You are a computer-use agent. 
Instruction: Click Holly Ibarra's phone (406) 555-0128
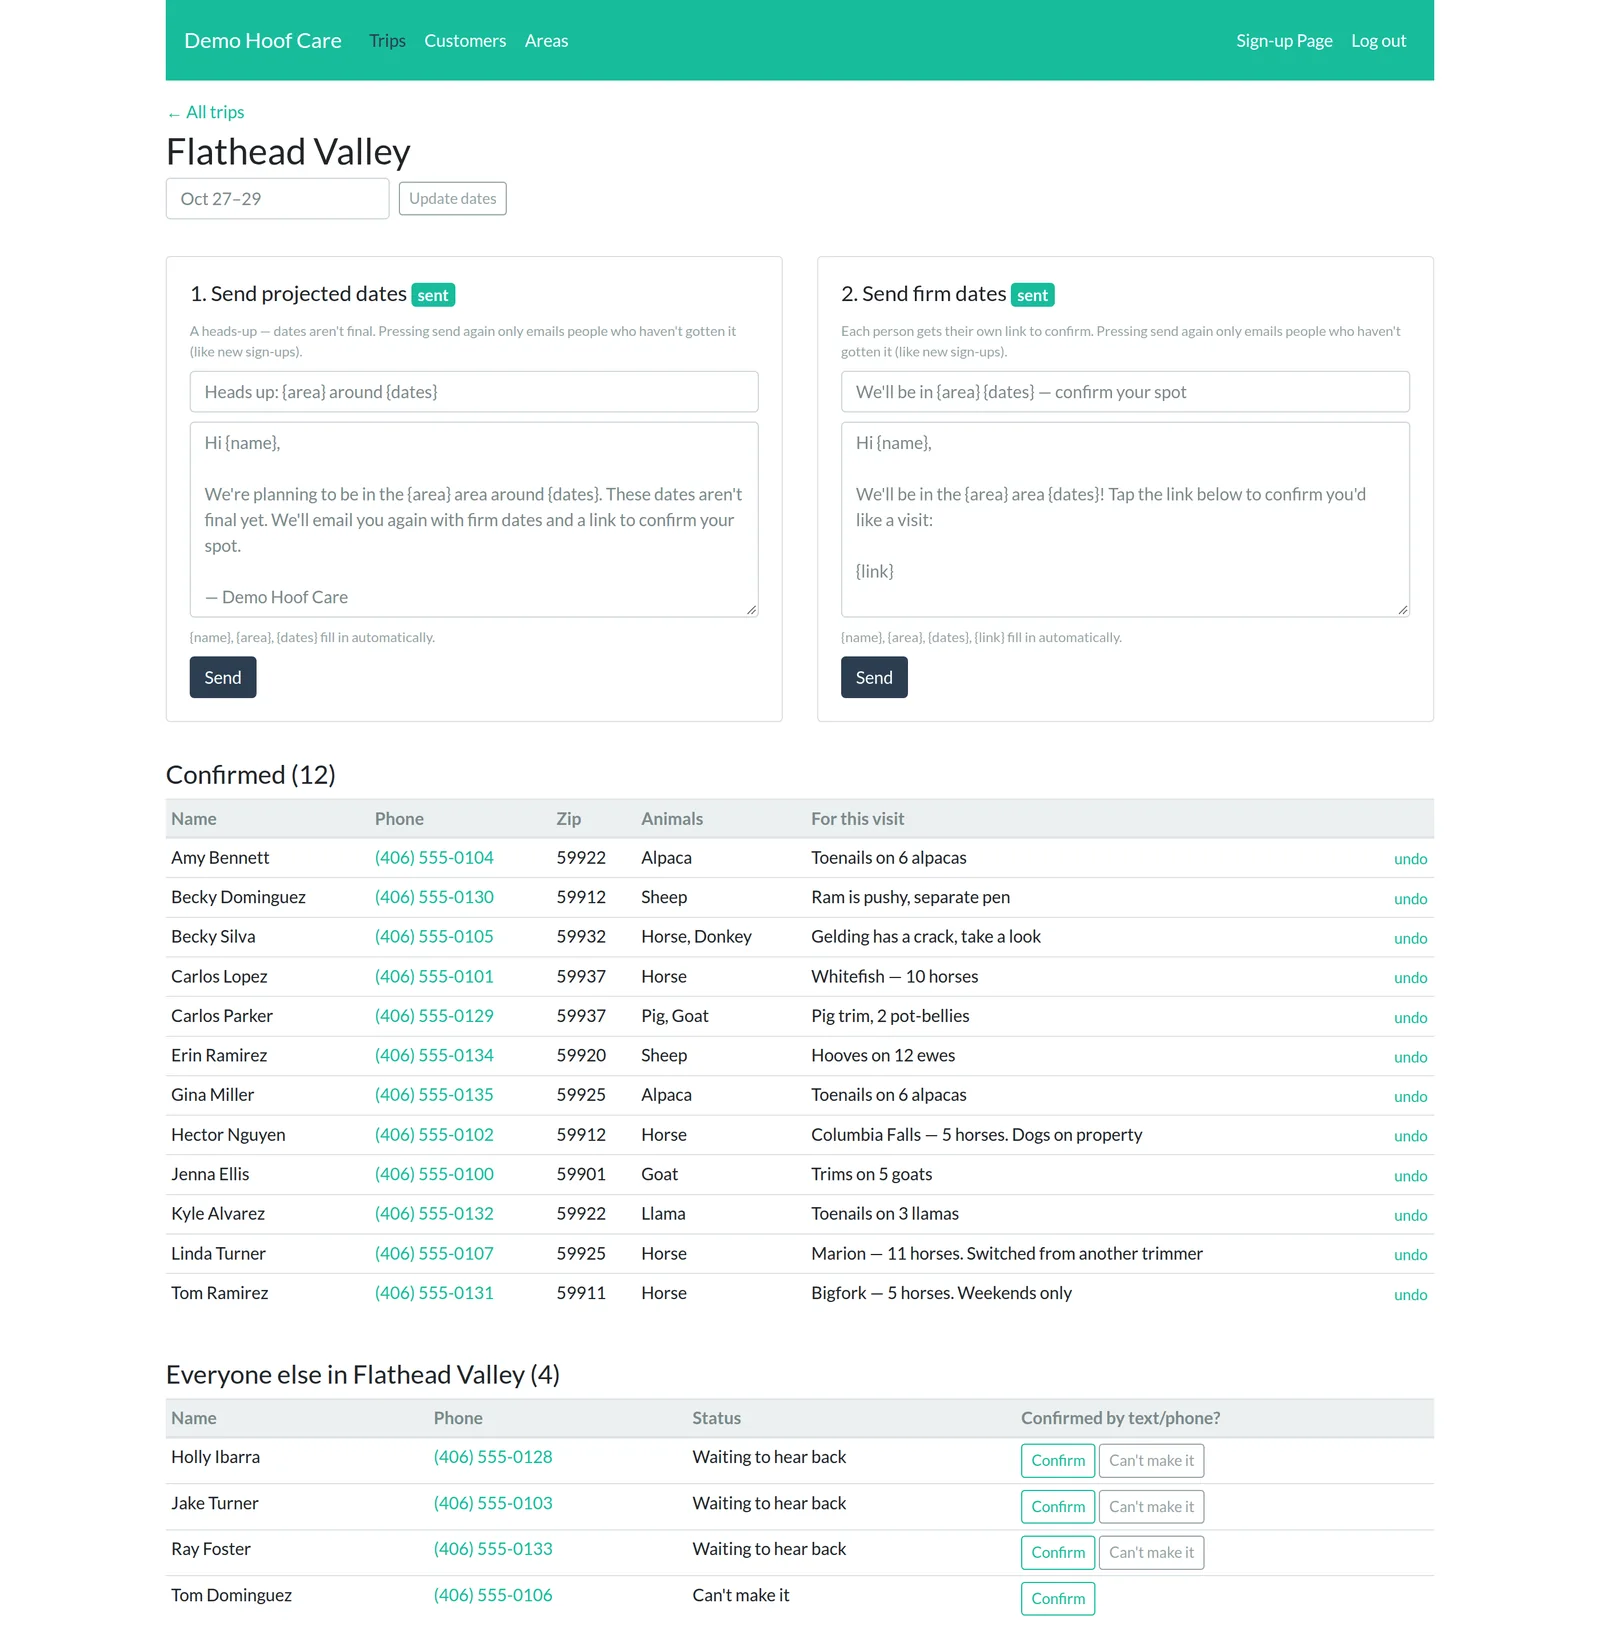(493, 1457)
